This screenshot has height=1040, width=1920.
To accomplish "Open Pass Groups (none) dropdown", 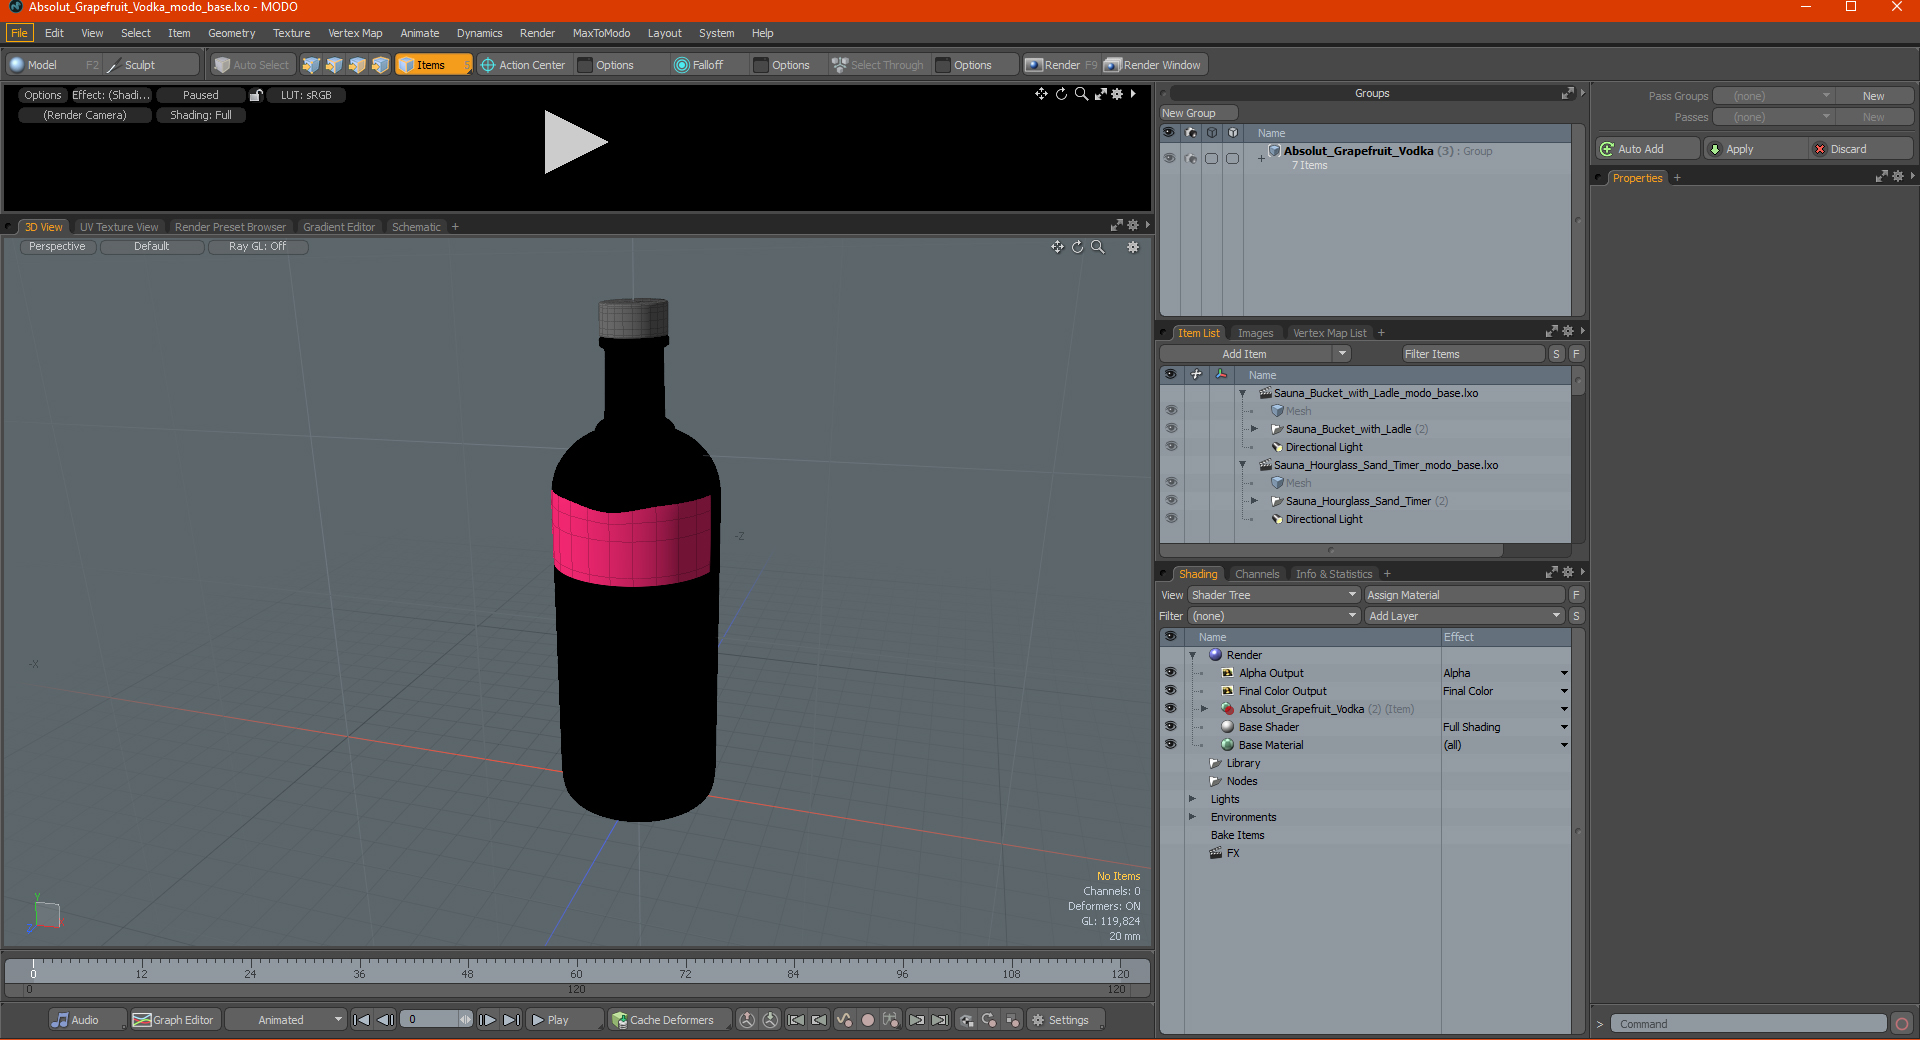I will [1773, 96].
